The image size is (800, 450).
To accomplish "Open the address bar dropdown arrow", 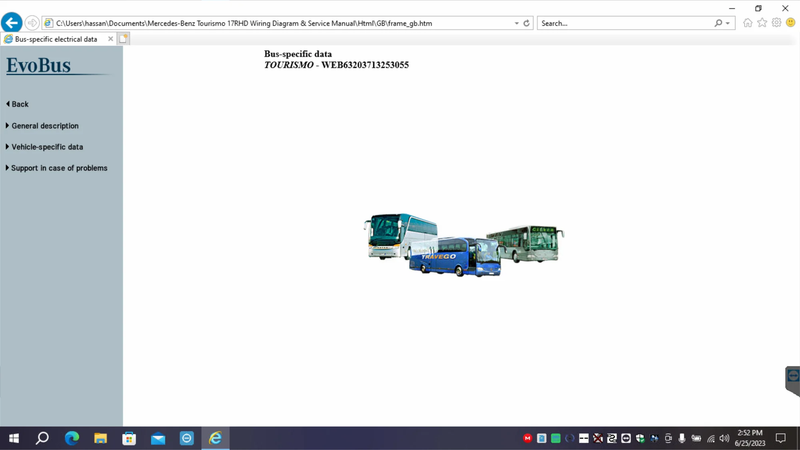I will click(516, 23).
